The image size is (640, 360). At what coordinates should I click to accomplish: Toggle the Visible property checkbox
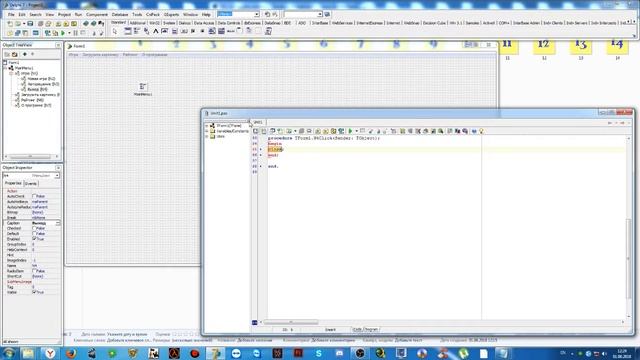point(34,292)
